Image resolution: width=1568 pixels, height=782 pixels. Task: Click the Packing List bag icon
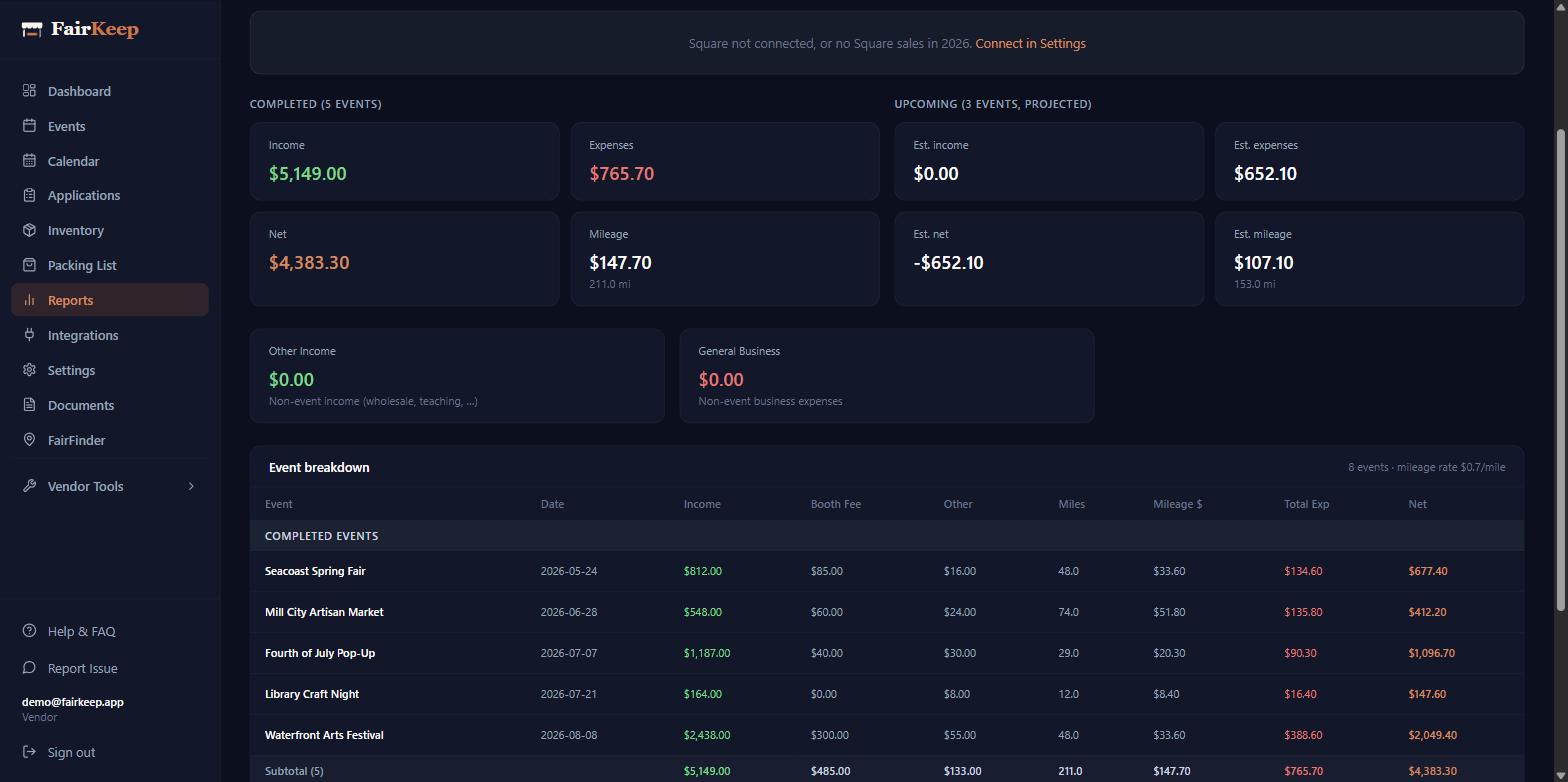tap(30, 265)
